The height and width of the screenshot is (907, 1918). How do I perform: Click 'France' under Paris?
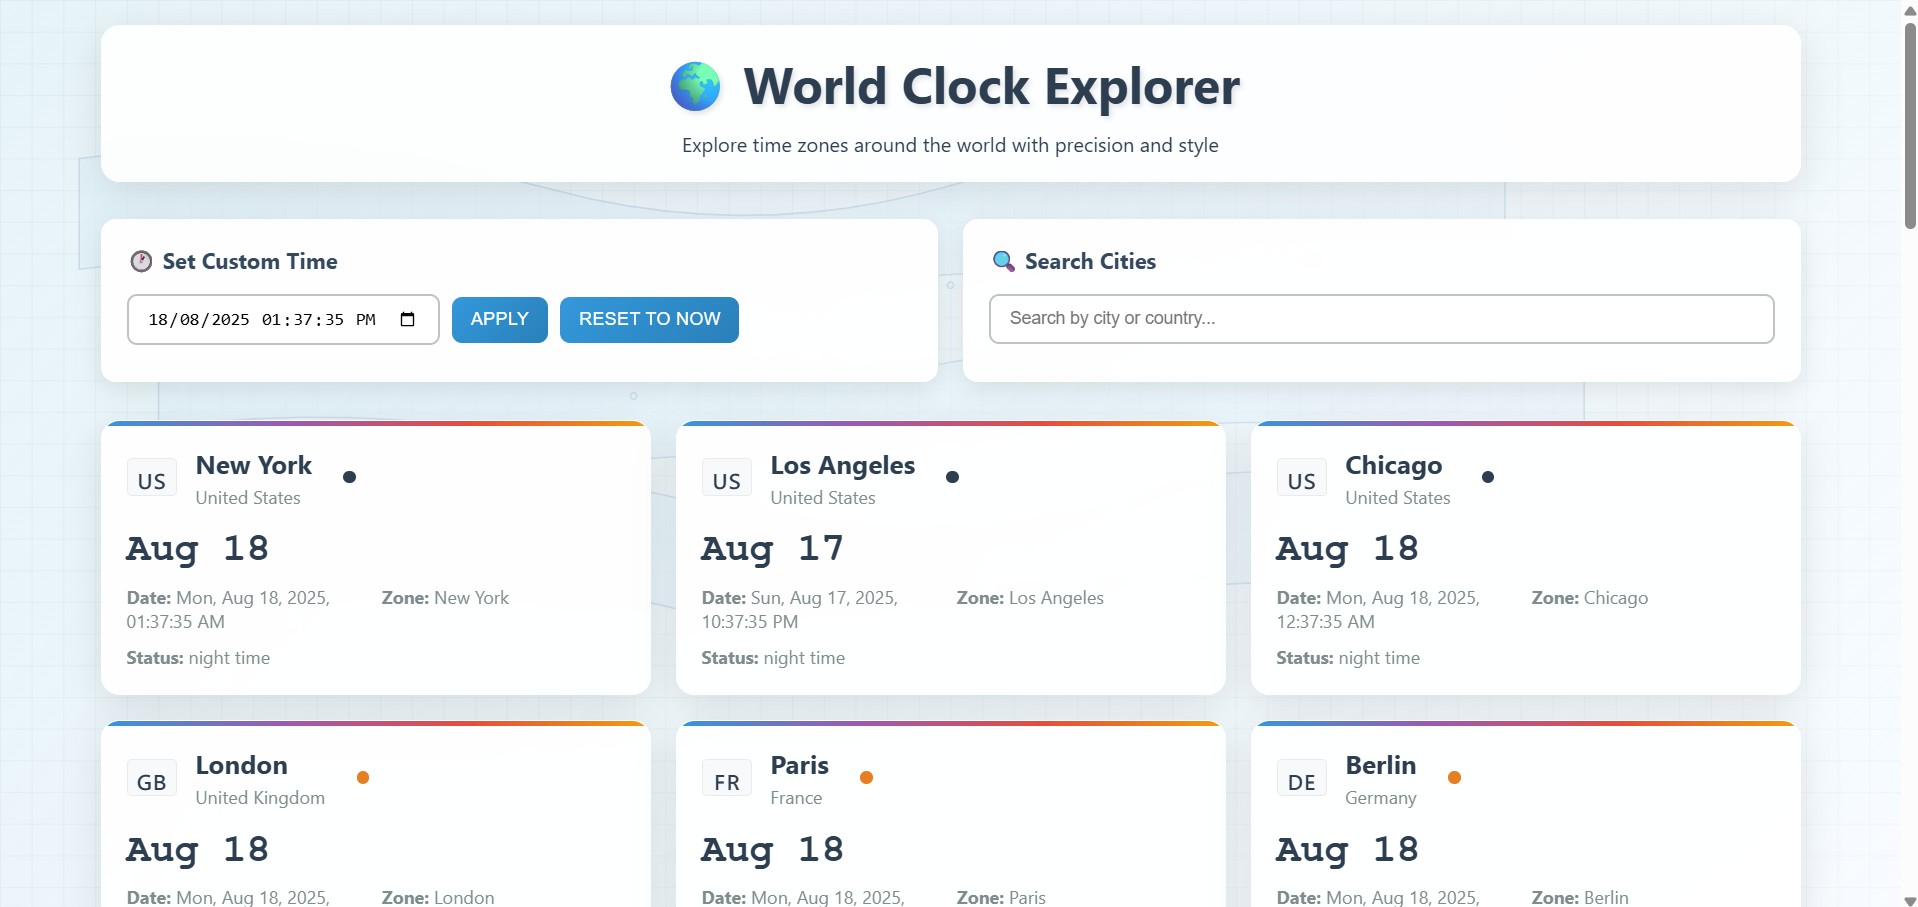click(x=796, y=798)
